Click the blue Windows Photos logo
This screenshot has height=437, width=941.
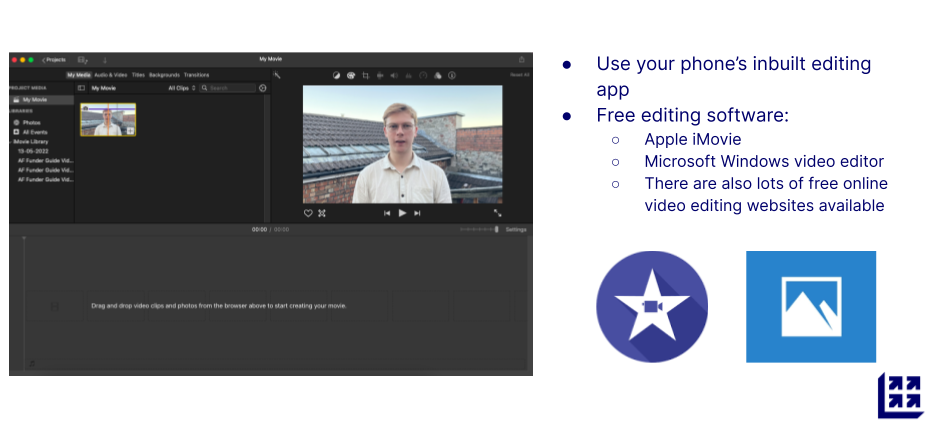click(811, 307)
